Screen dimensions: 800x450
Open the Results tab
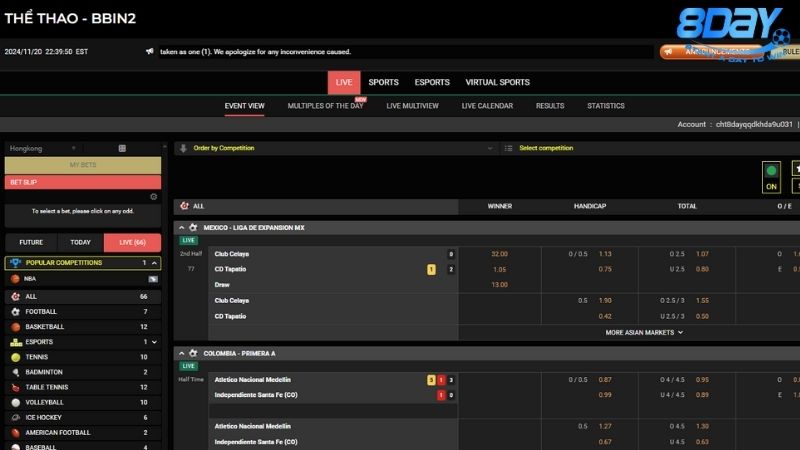(550, 106)
